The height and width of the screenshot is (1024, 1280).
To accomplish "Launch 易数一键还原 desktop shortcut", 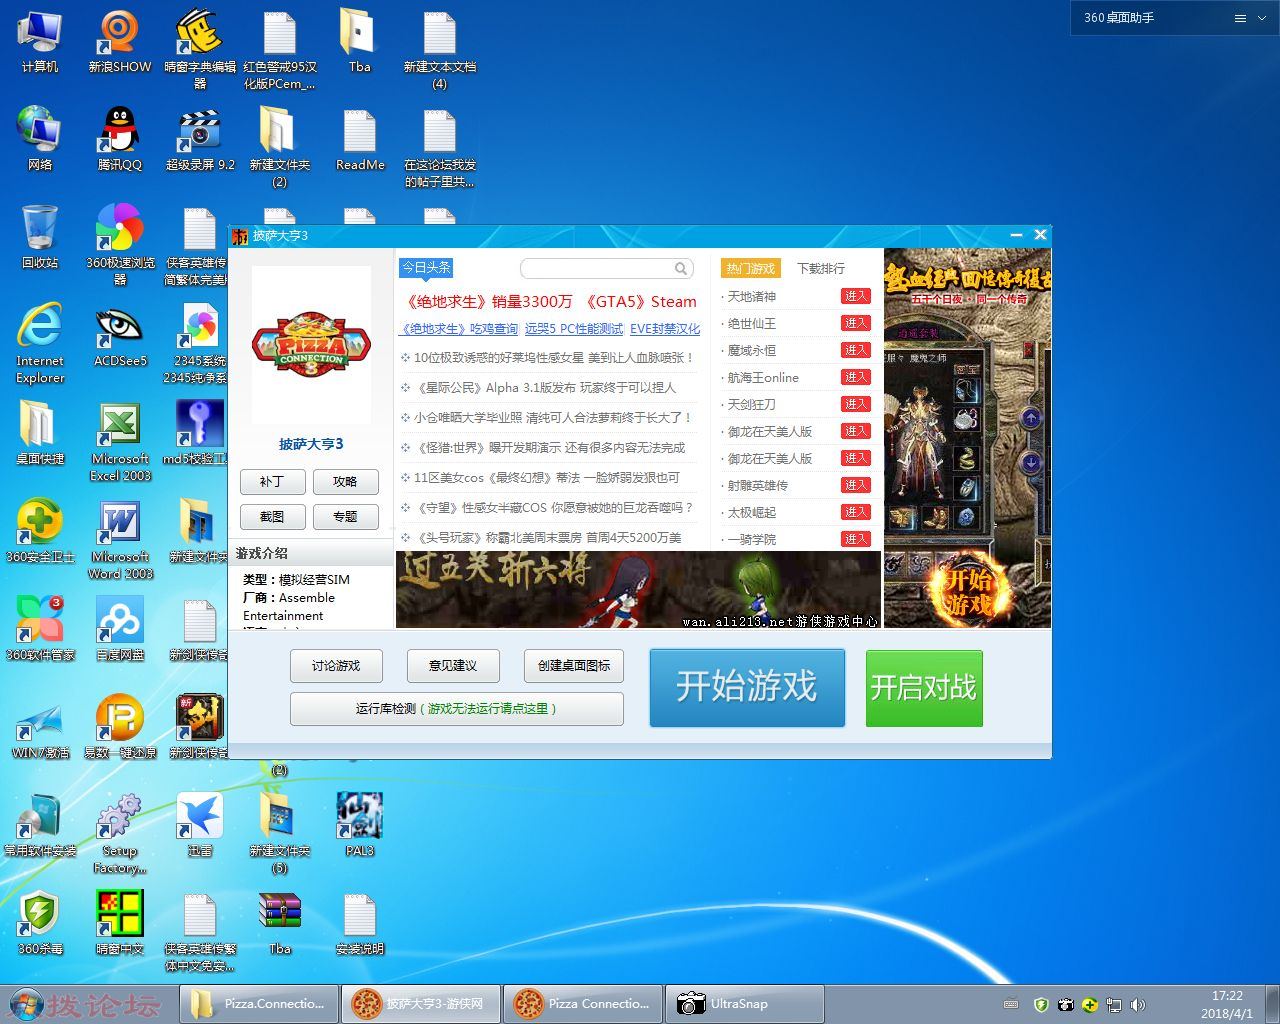I will point(119,727).
